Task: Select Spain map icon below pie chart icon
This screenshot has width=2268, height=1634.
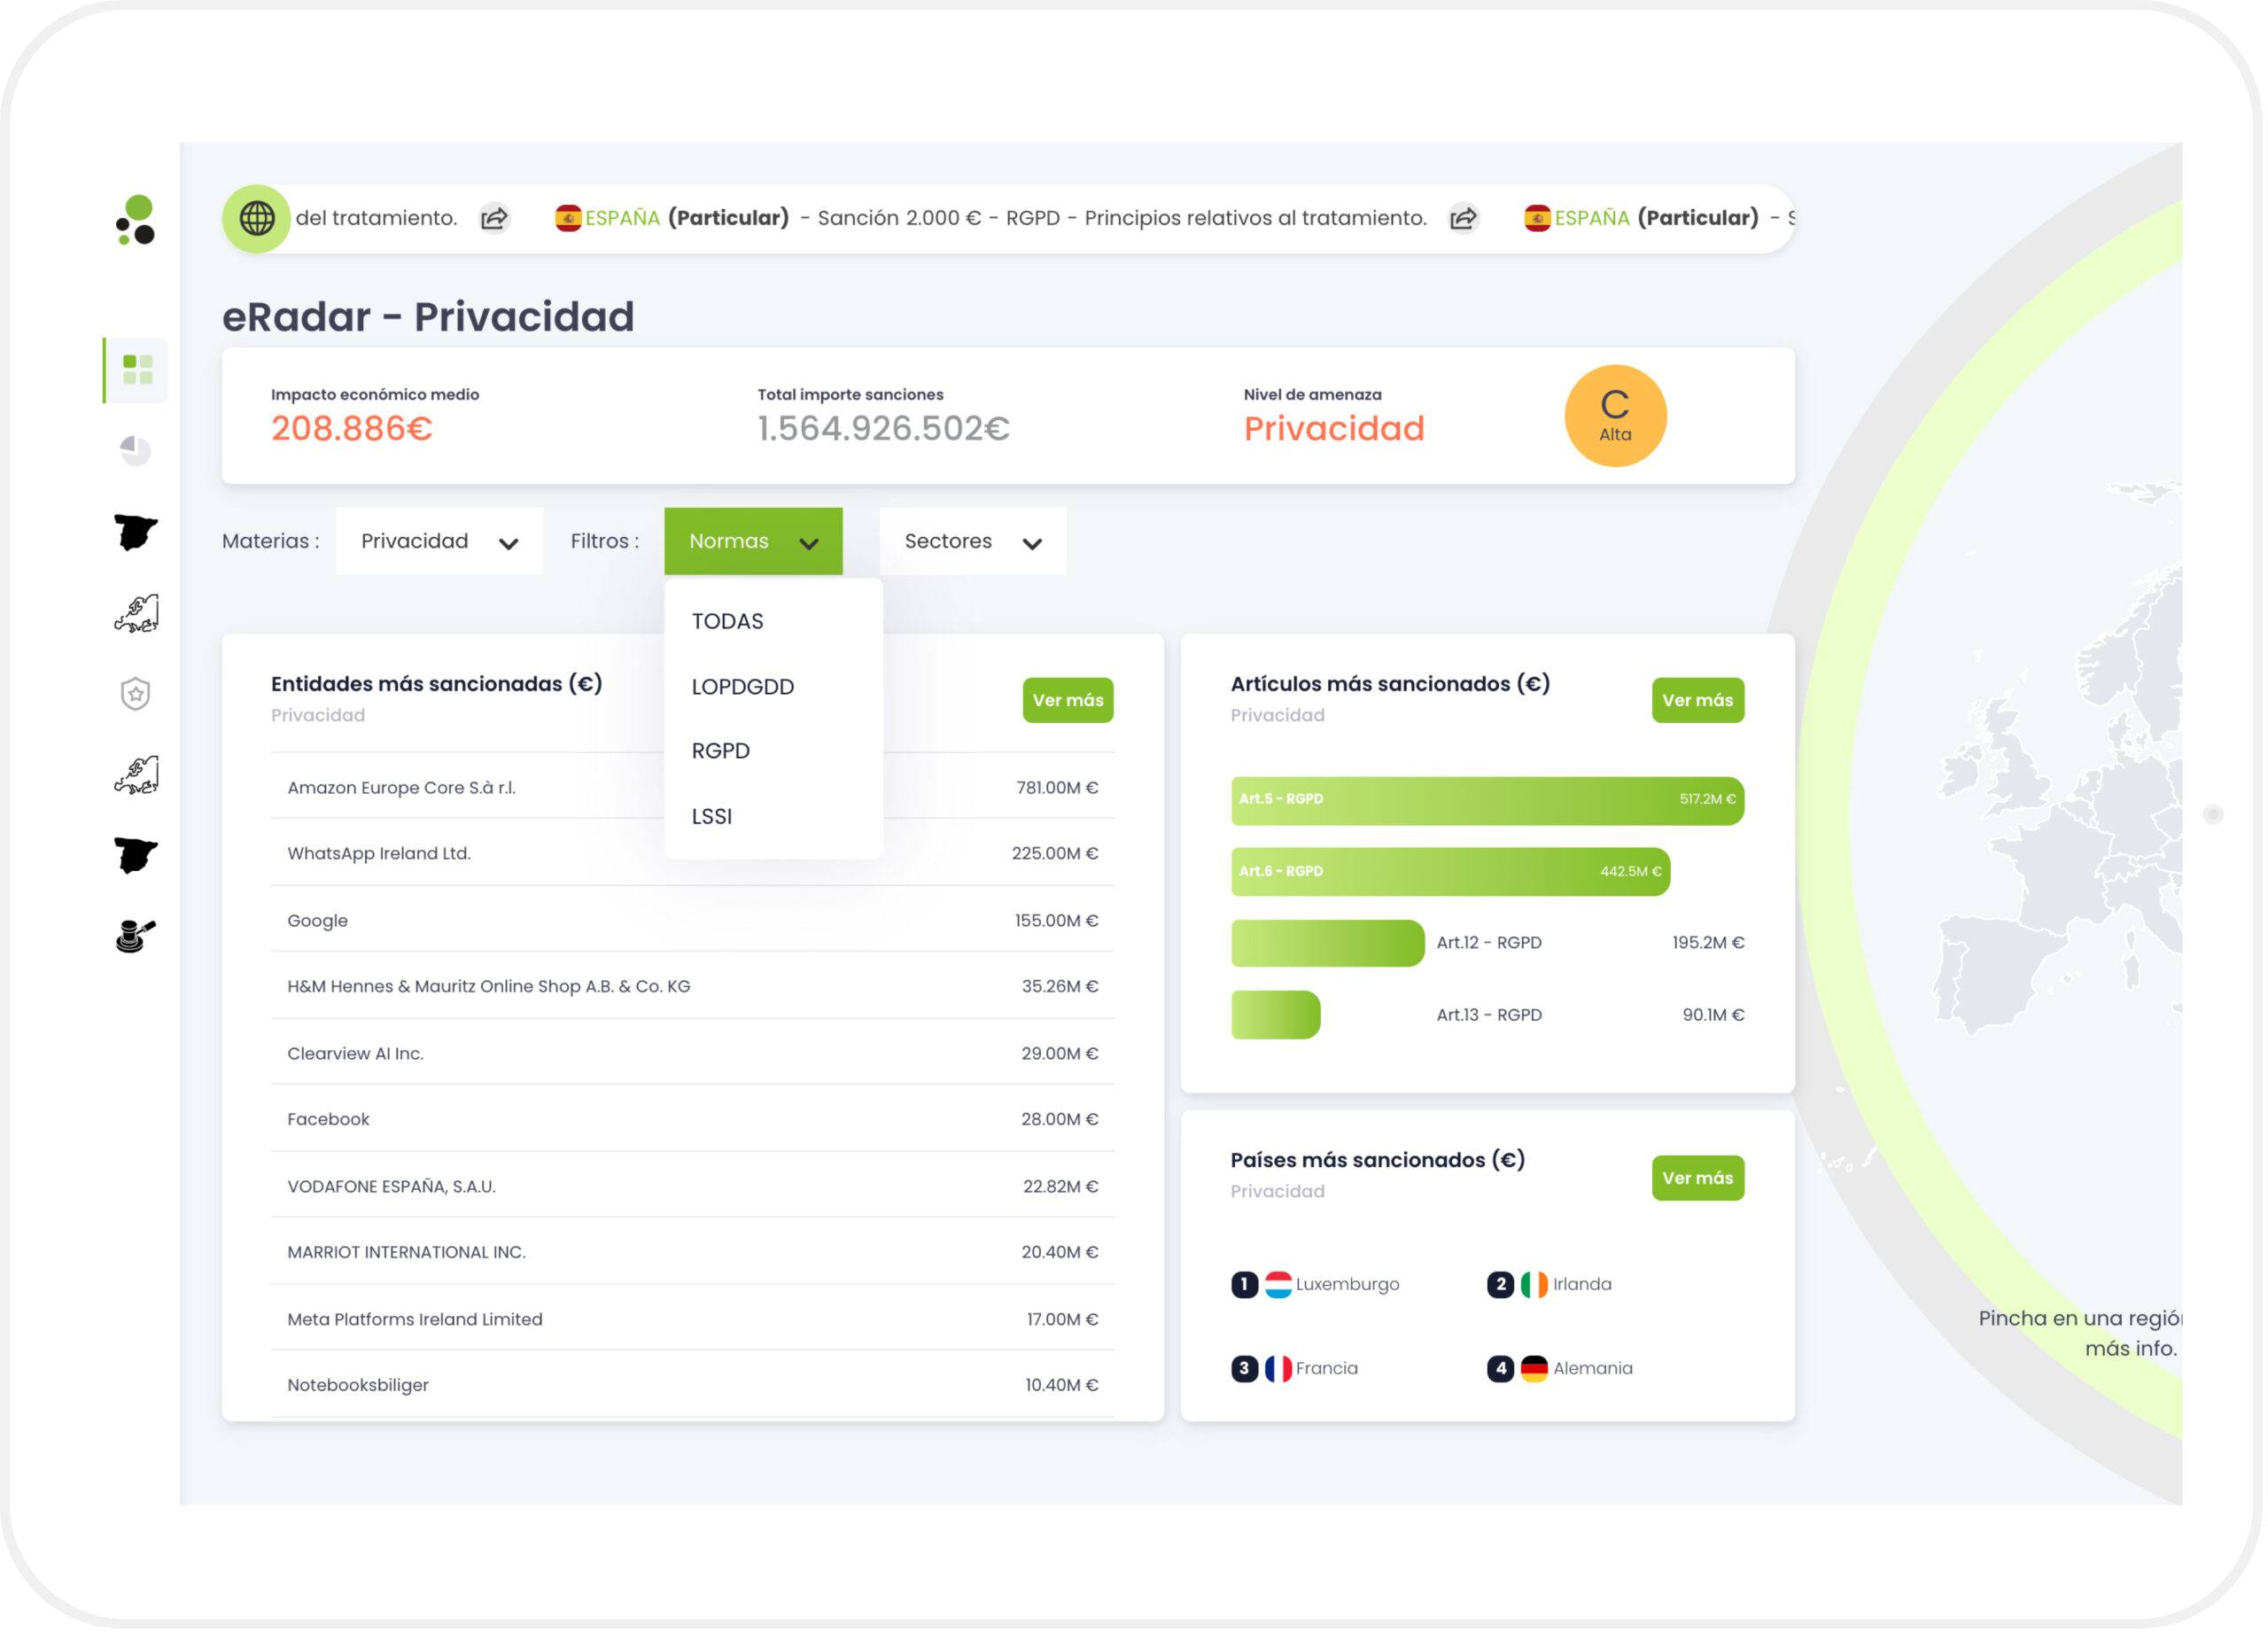Action: [136, 534]
